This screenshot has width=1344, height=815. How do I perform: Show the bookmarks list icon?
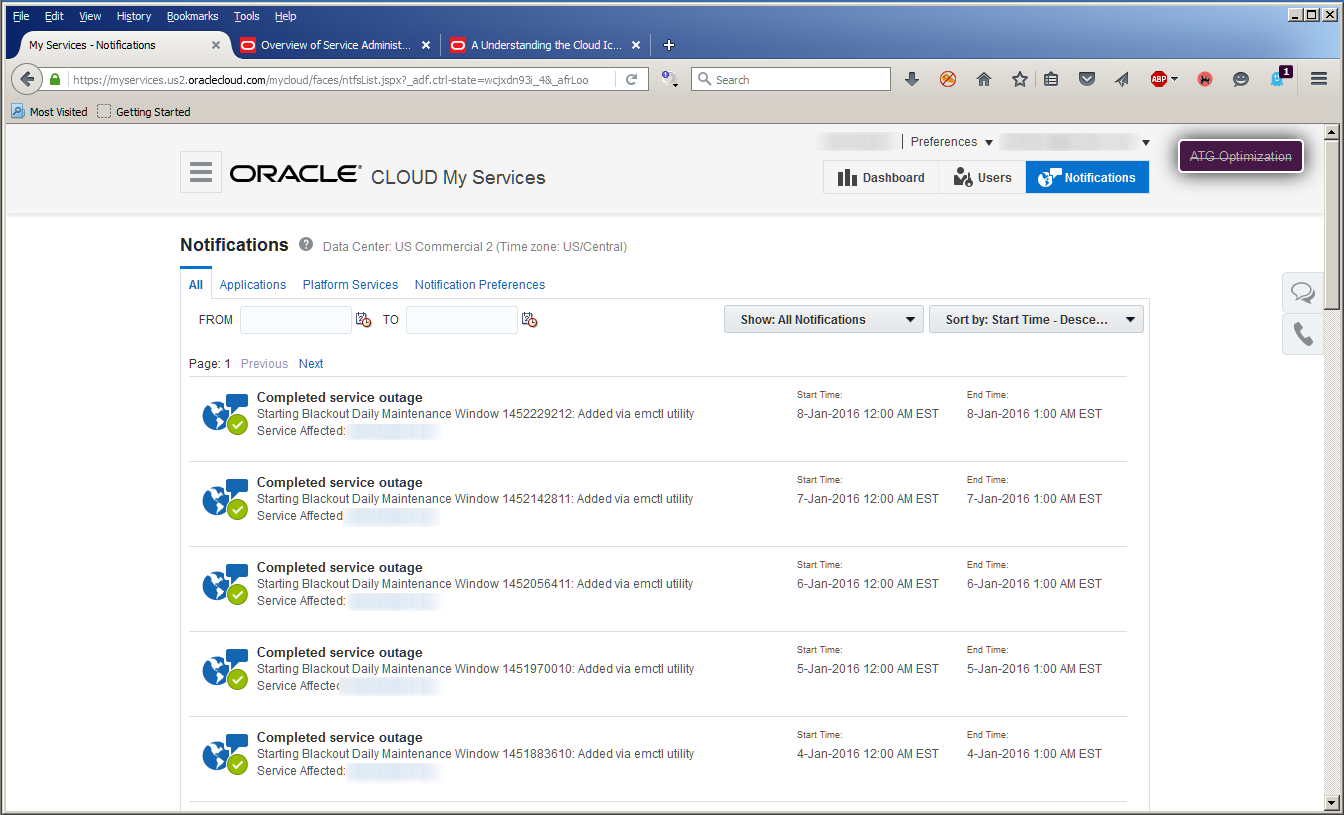[1051, 79]
